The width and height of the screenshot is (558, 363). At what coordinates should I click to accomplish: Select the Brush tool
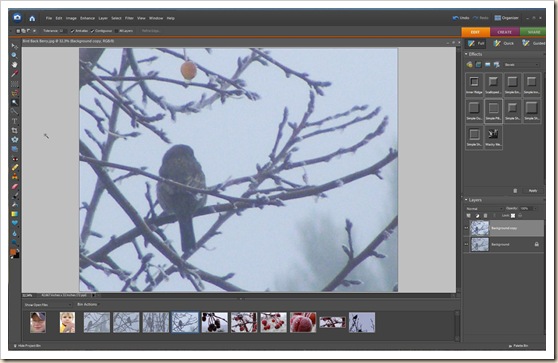click(x=15, y=196)
